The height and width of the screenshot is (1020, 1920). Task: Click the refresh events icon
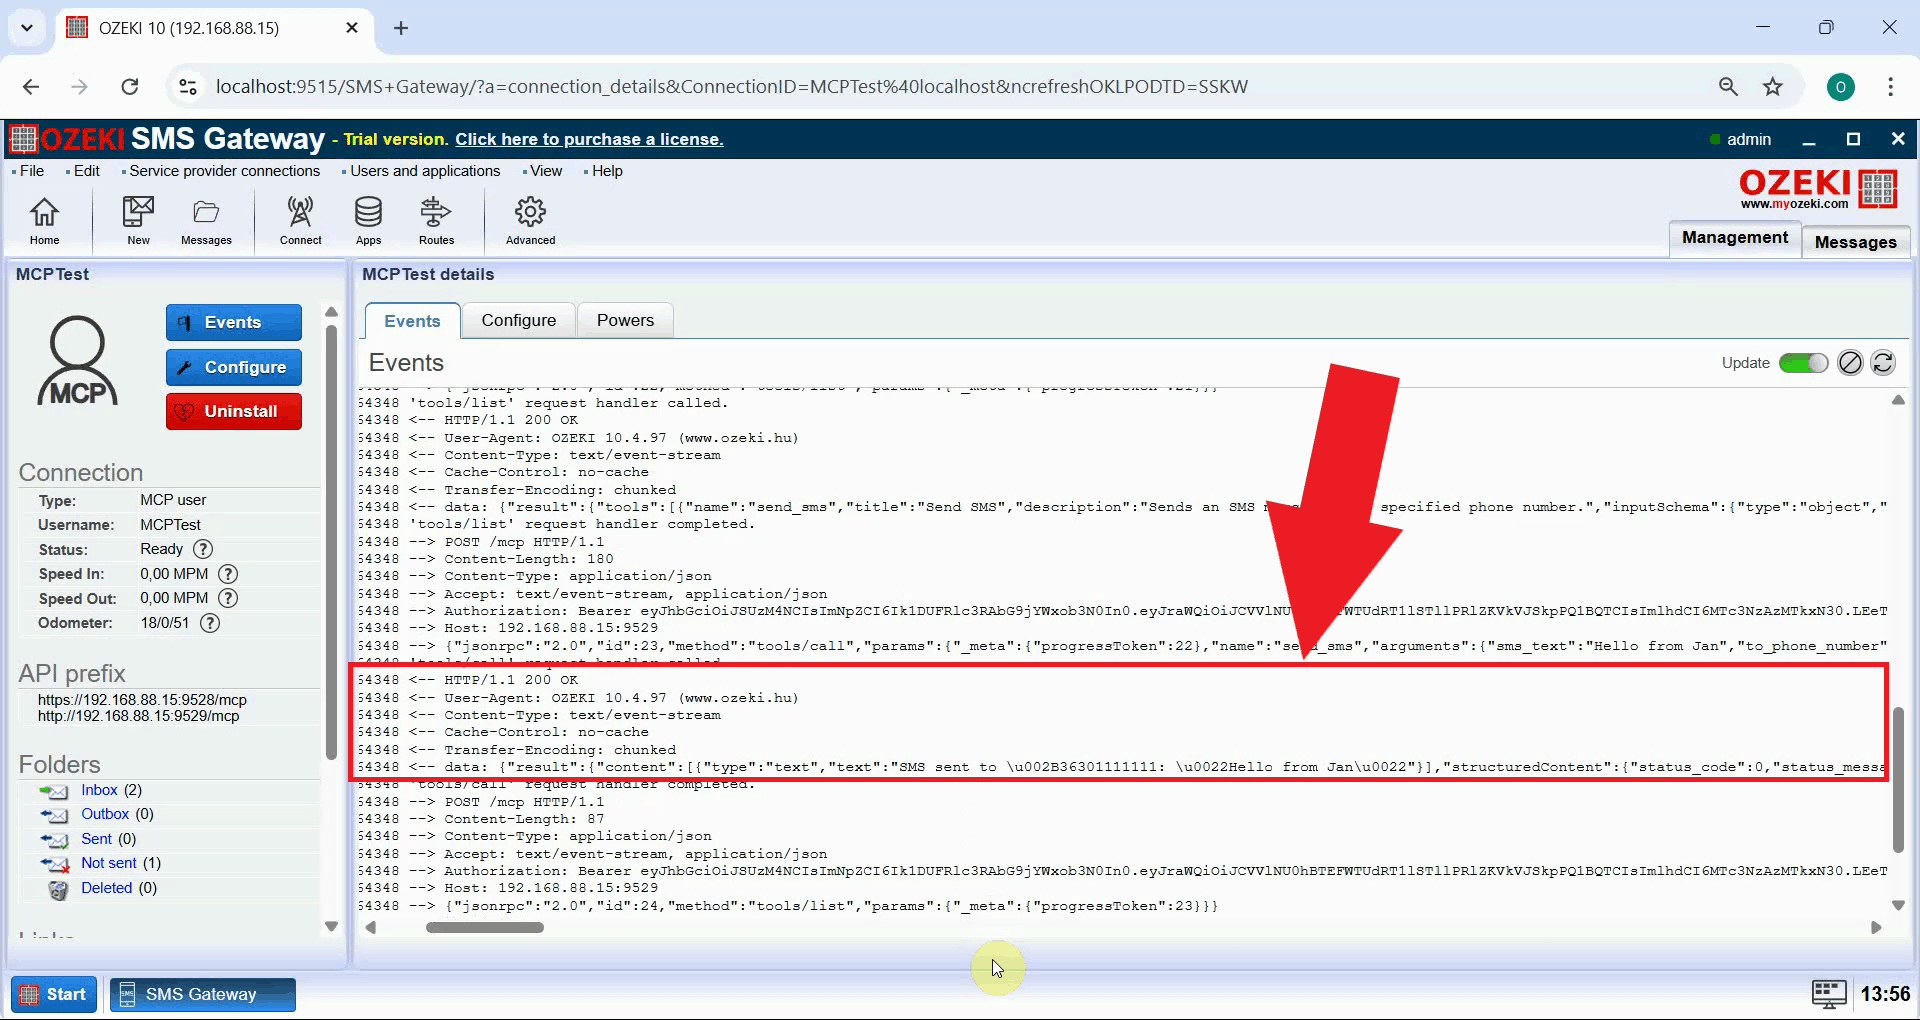tap(1883, 363)
